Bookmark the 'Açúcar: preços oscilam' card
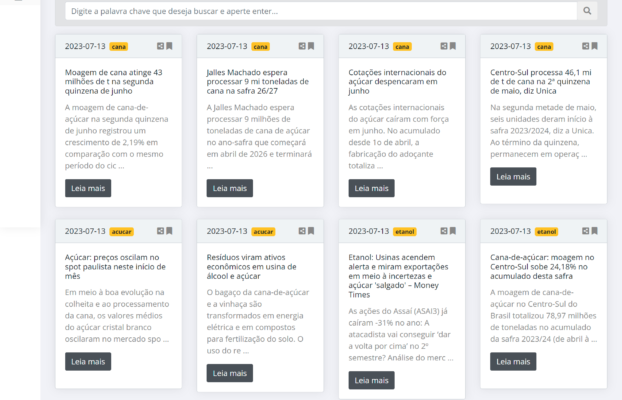 (x=169, y=231)
